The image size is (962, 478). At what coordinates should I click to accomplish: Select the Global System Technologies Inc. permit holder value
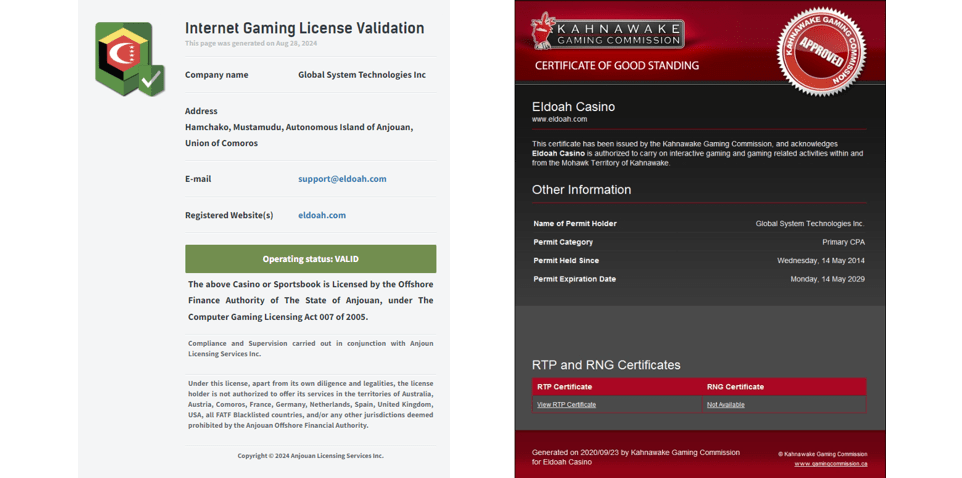pos(810,224)
